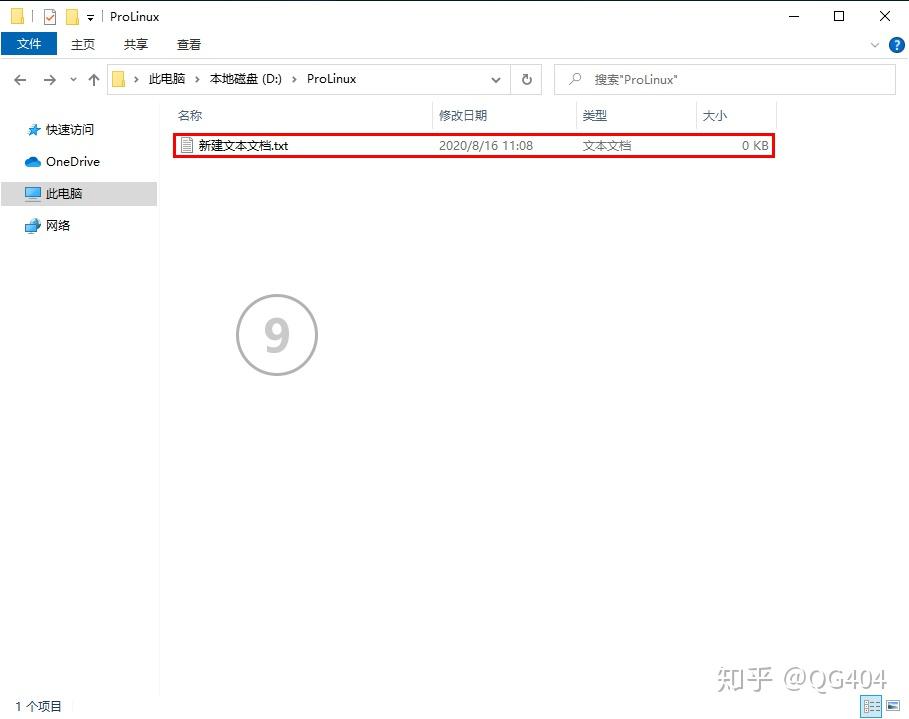Viewport: 909px width, 719px height.
Task: Open the 共享 ribbon tab
Action: (136, 44)
